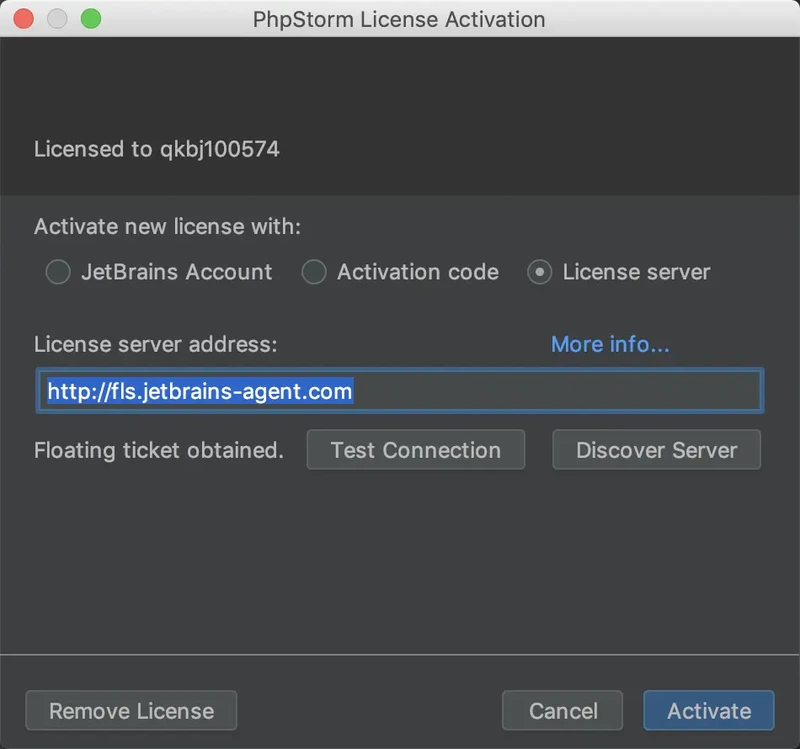Close the dialog with the red button

point(24,19)
